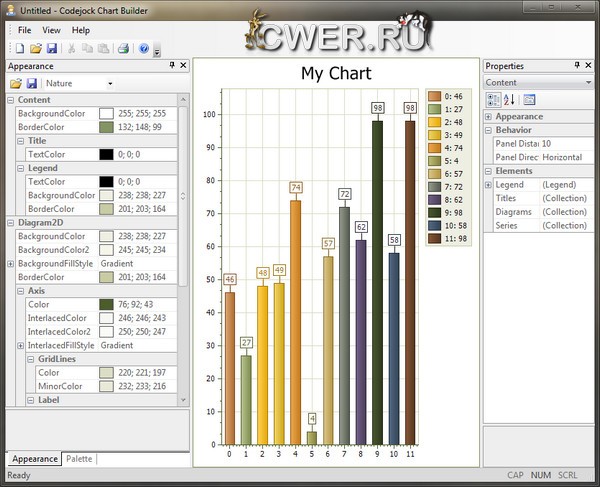Click Content BackgroundColor white swatch
Image resolution: width=600 pixels, height=487 pixels.
coord(106,114)
